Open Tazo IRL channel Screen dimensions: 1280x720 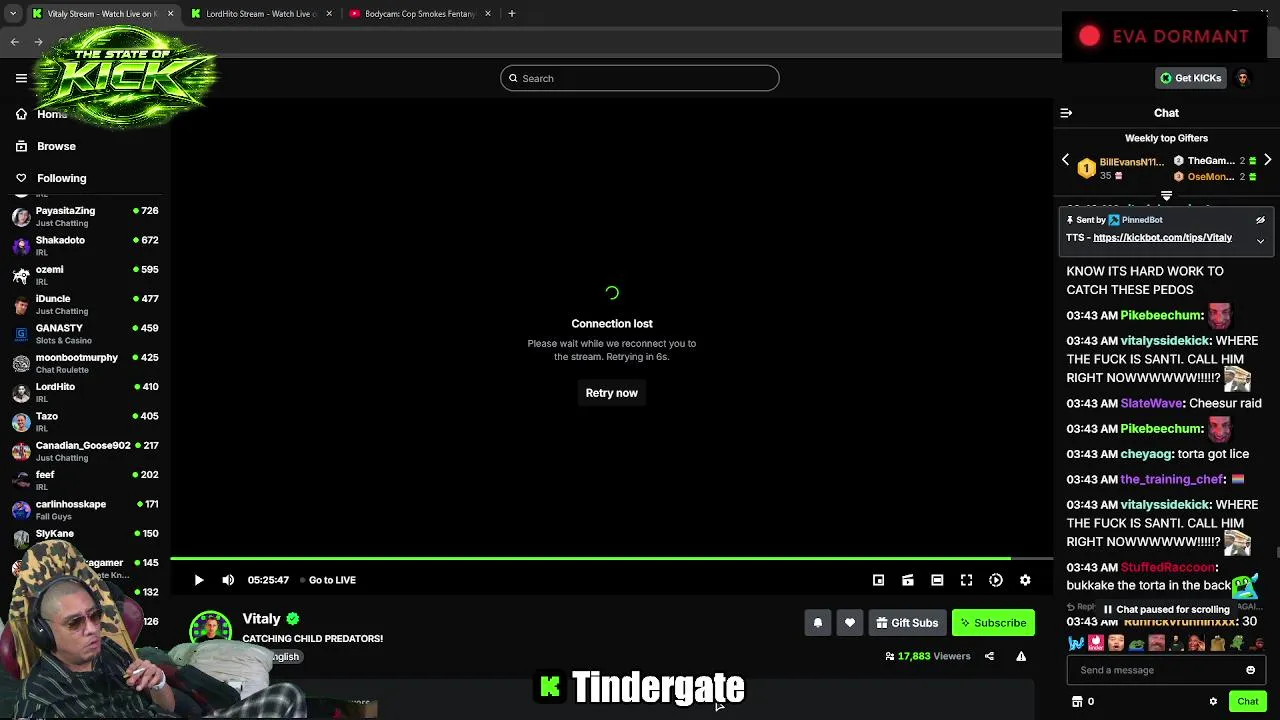click(85, 422)
